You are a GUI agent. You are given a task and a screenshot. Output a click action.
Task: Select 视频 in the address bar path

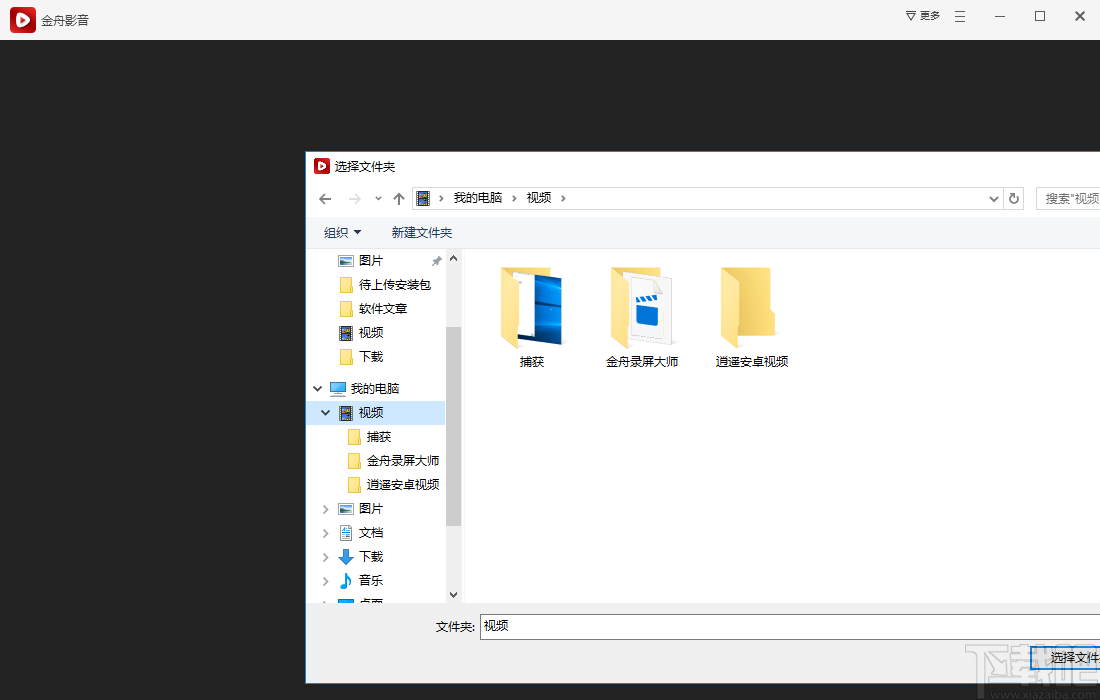click(x=540, y=198)
